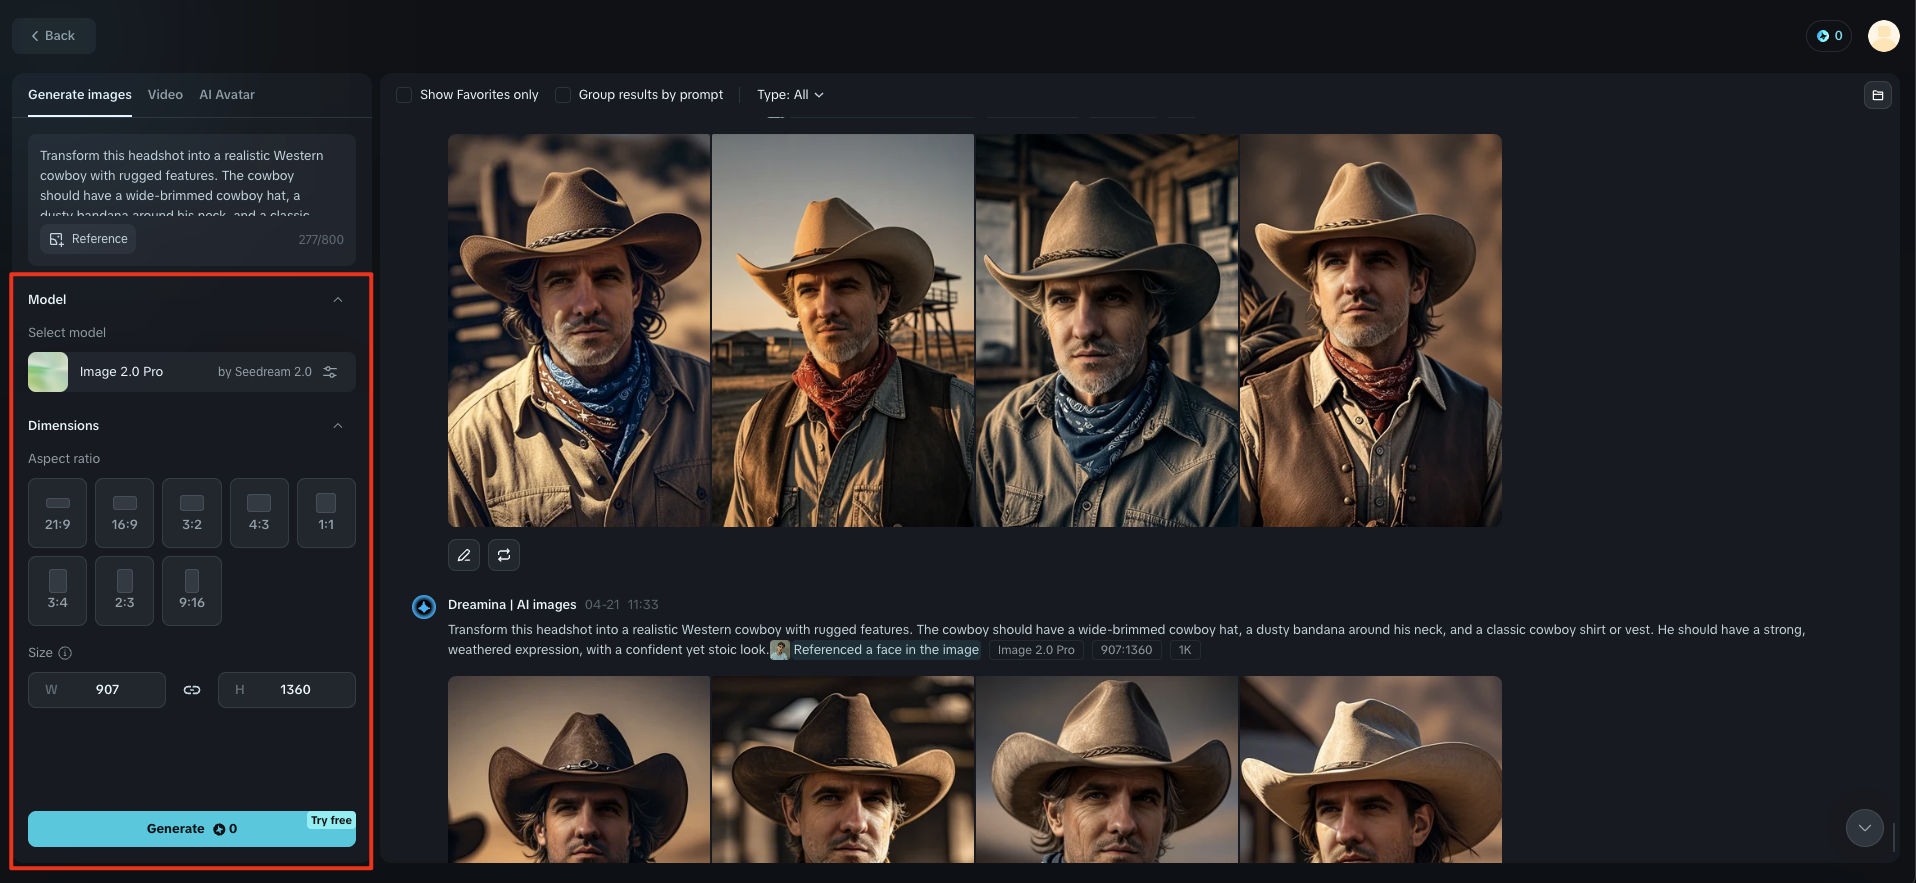Switch to the Generate images tab
Viewport: 1916px width, 883px height.
pyautogui.click(x=80, y=95)
